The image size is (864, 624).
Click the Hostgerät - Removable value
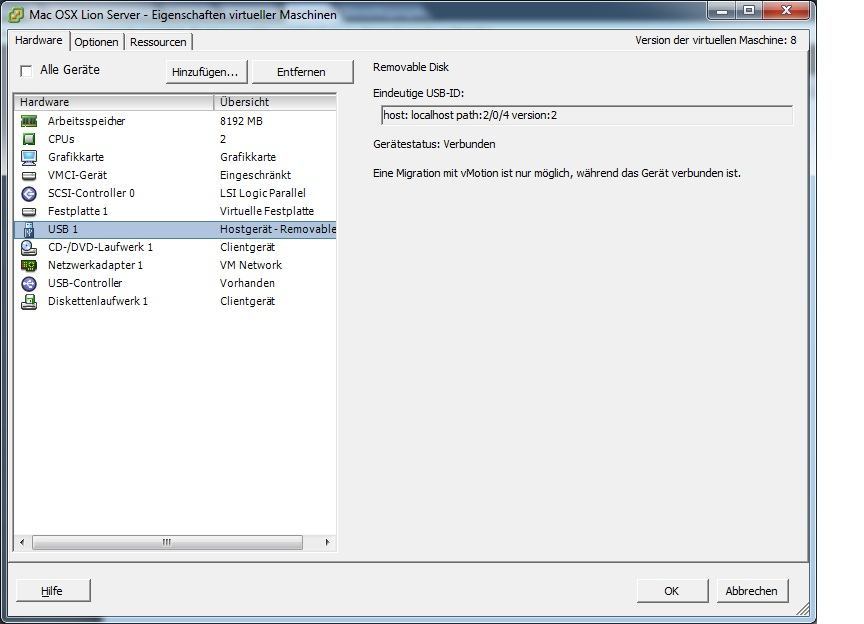tap(278, 229)
